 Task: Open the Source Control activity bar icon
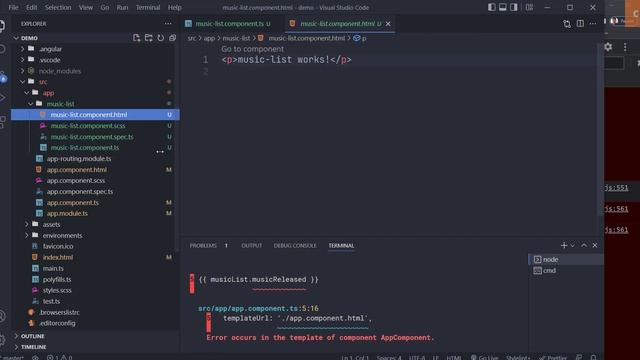2,77
